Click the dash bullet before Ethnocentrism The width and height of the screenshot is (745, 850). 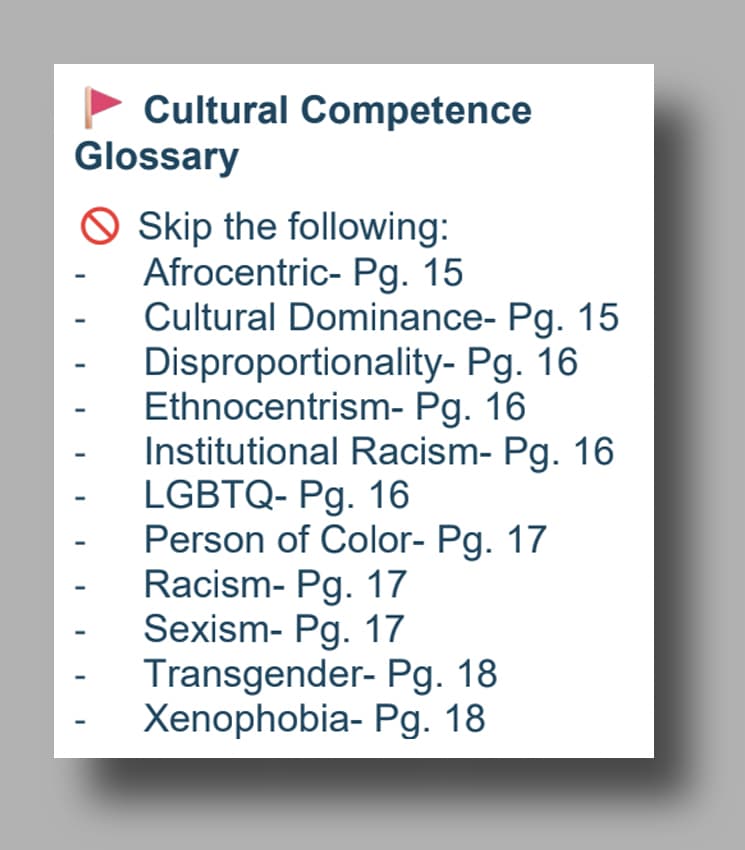pyautogui.click(x=80, y=408)
